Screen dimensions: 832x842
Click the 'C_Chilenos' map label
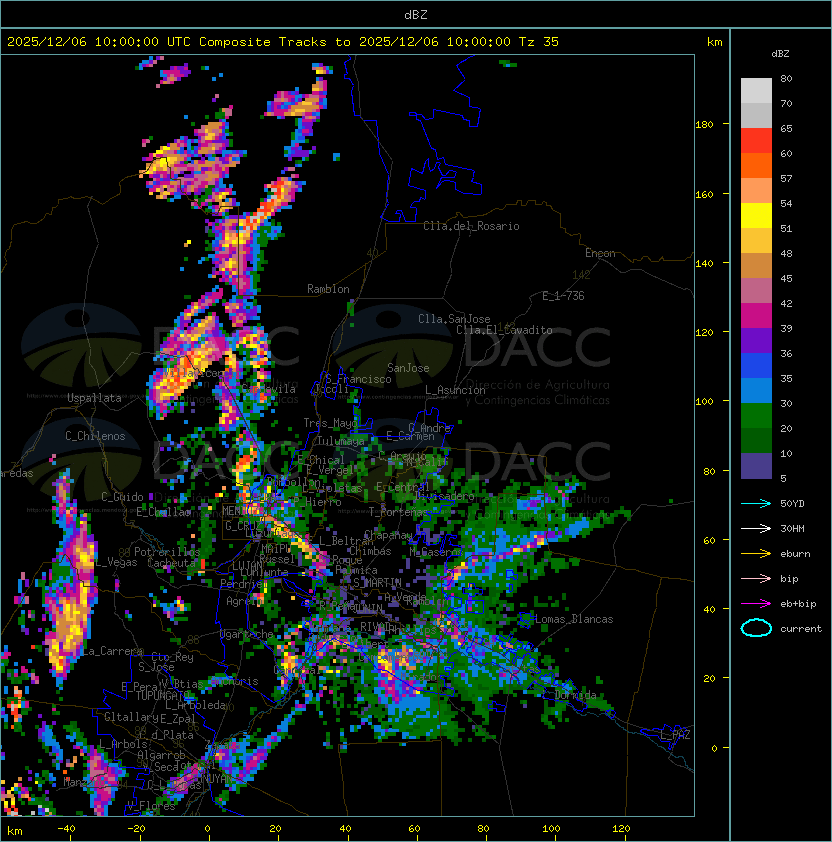point(95,436)
